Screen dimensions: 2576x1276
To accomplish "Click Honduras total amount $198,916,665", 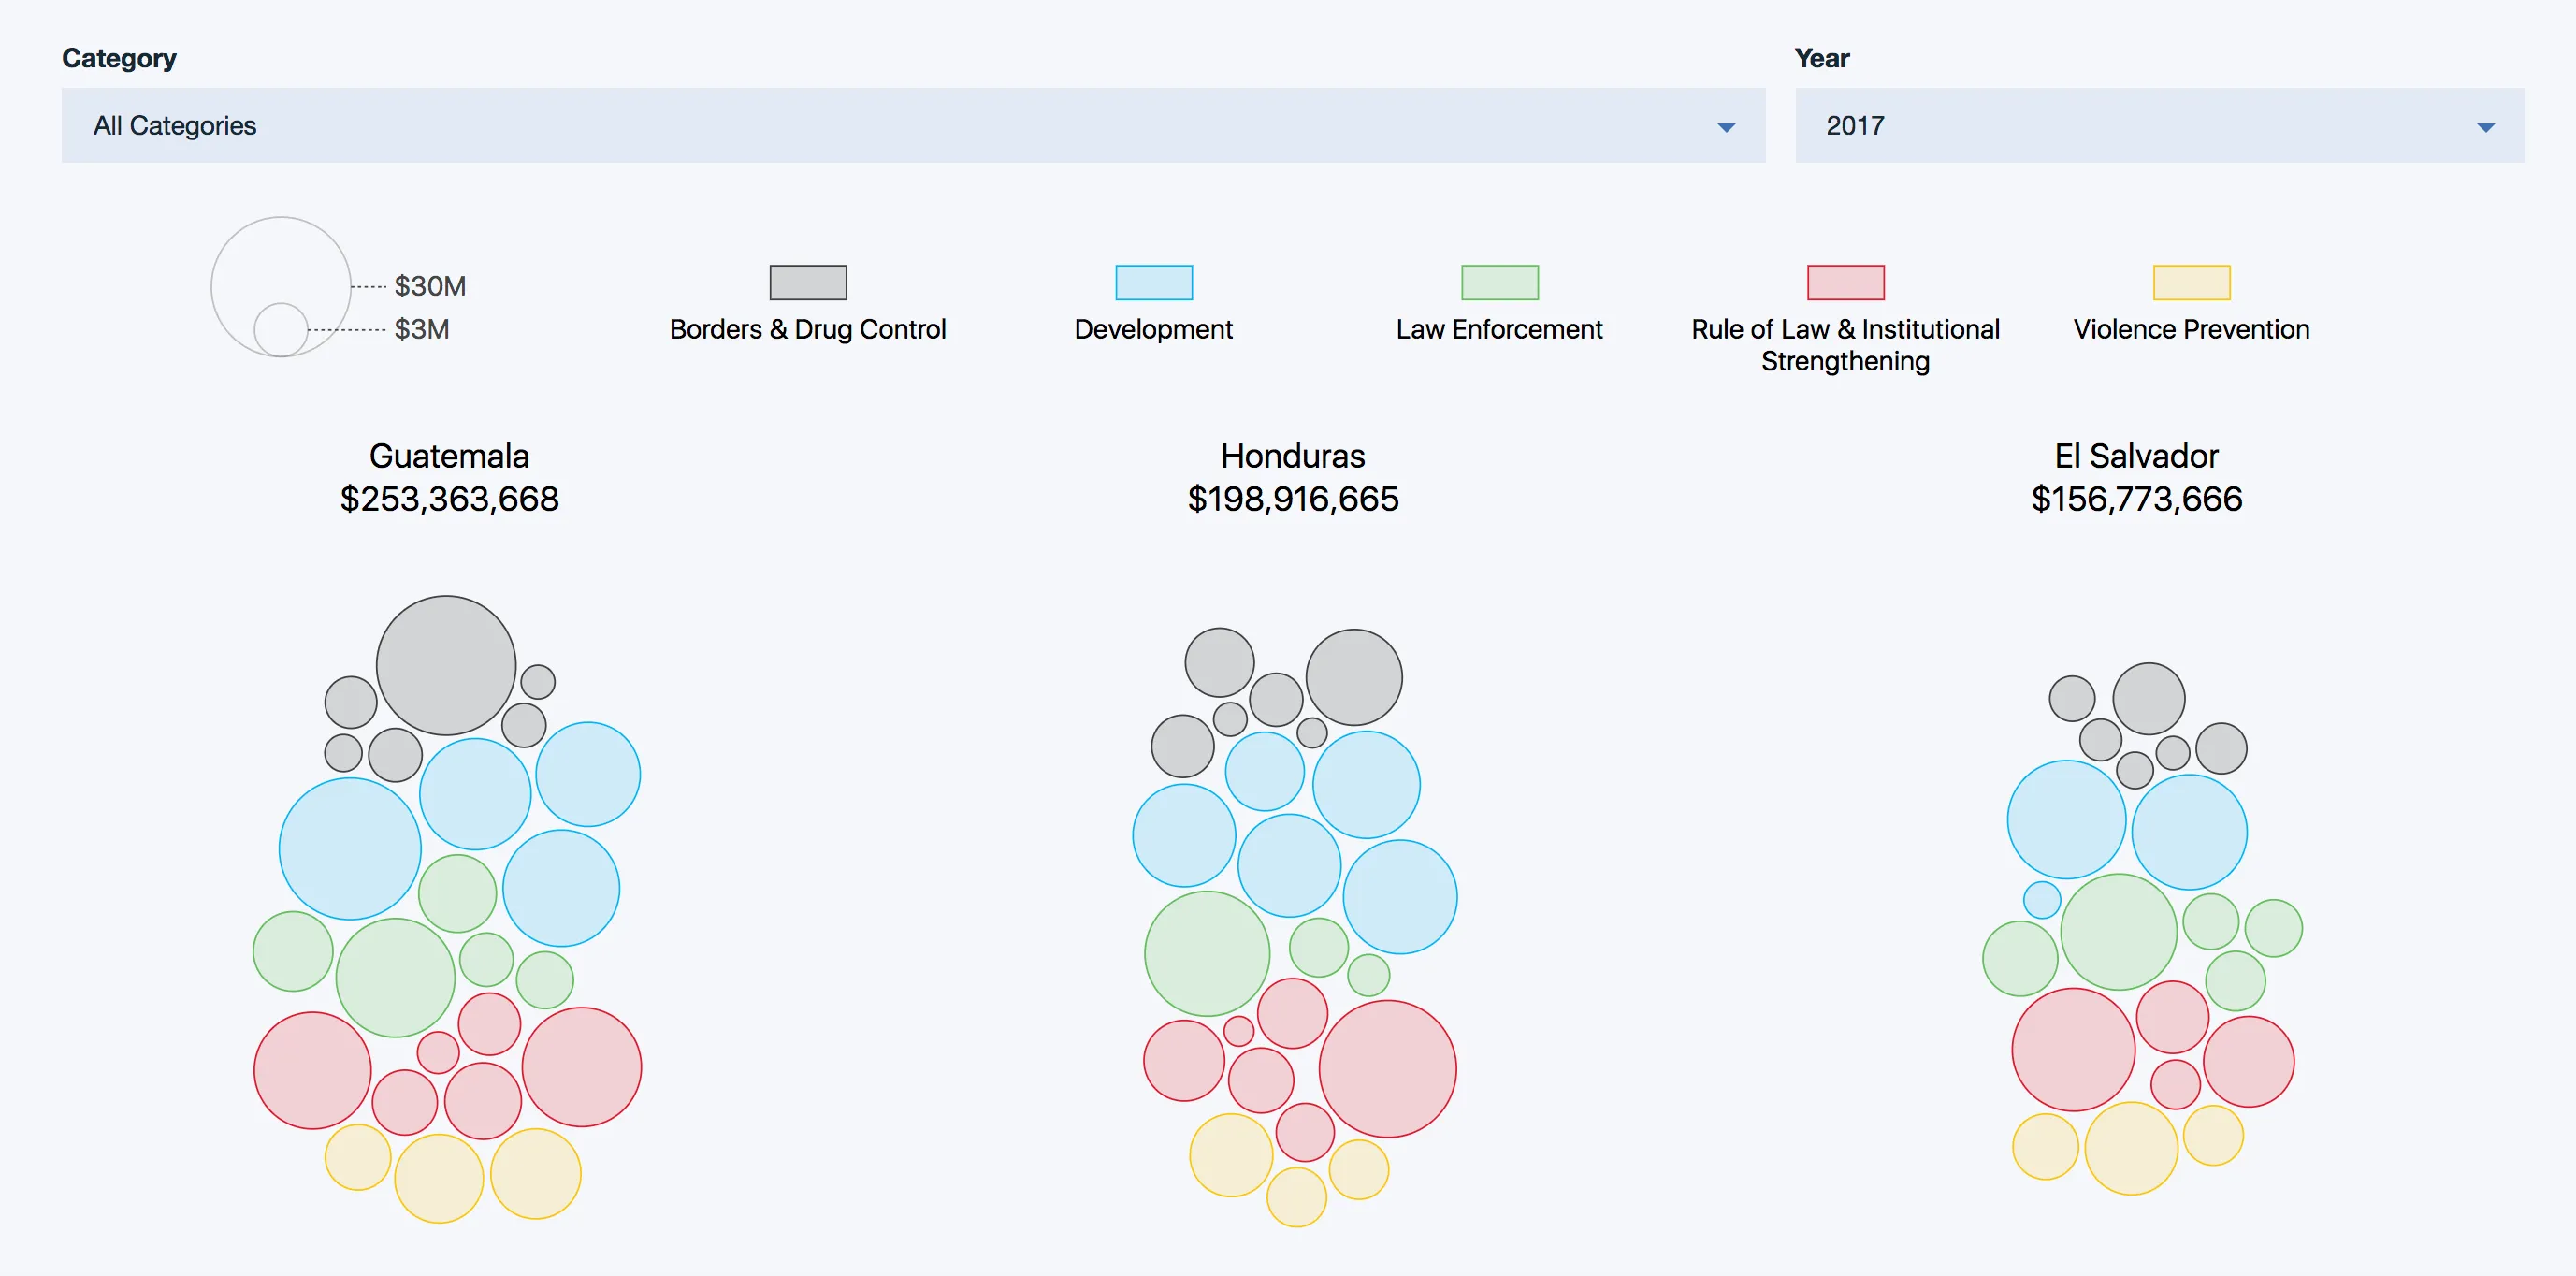I will point(1294,499).
